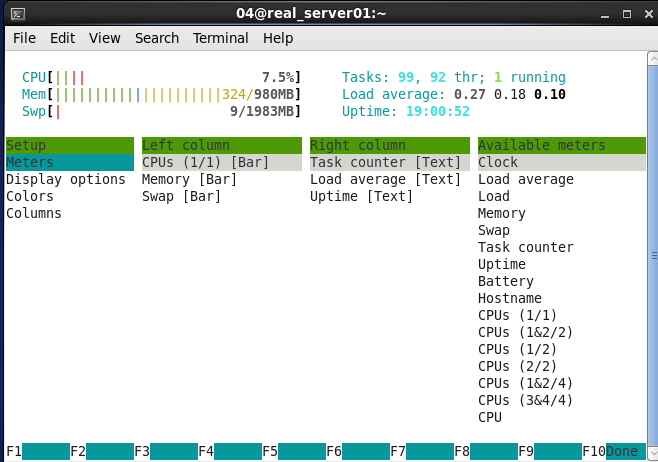This screenshot has width=658, height=462.
Task: Click the Load average values in header
Action: 509,94
